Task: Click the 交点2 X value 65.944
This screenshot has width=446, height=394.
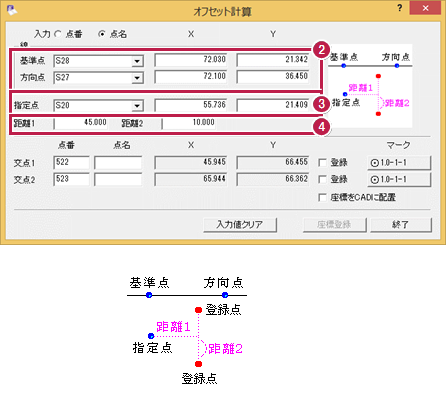Action: pos(191,179)
